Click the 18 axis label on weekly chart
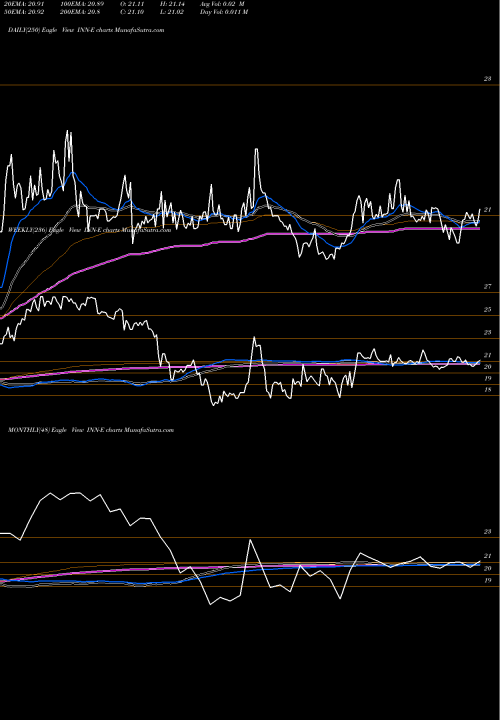The width and height of the screenshot is (500, 720). pos(488,390)
